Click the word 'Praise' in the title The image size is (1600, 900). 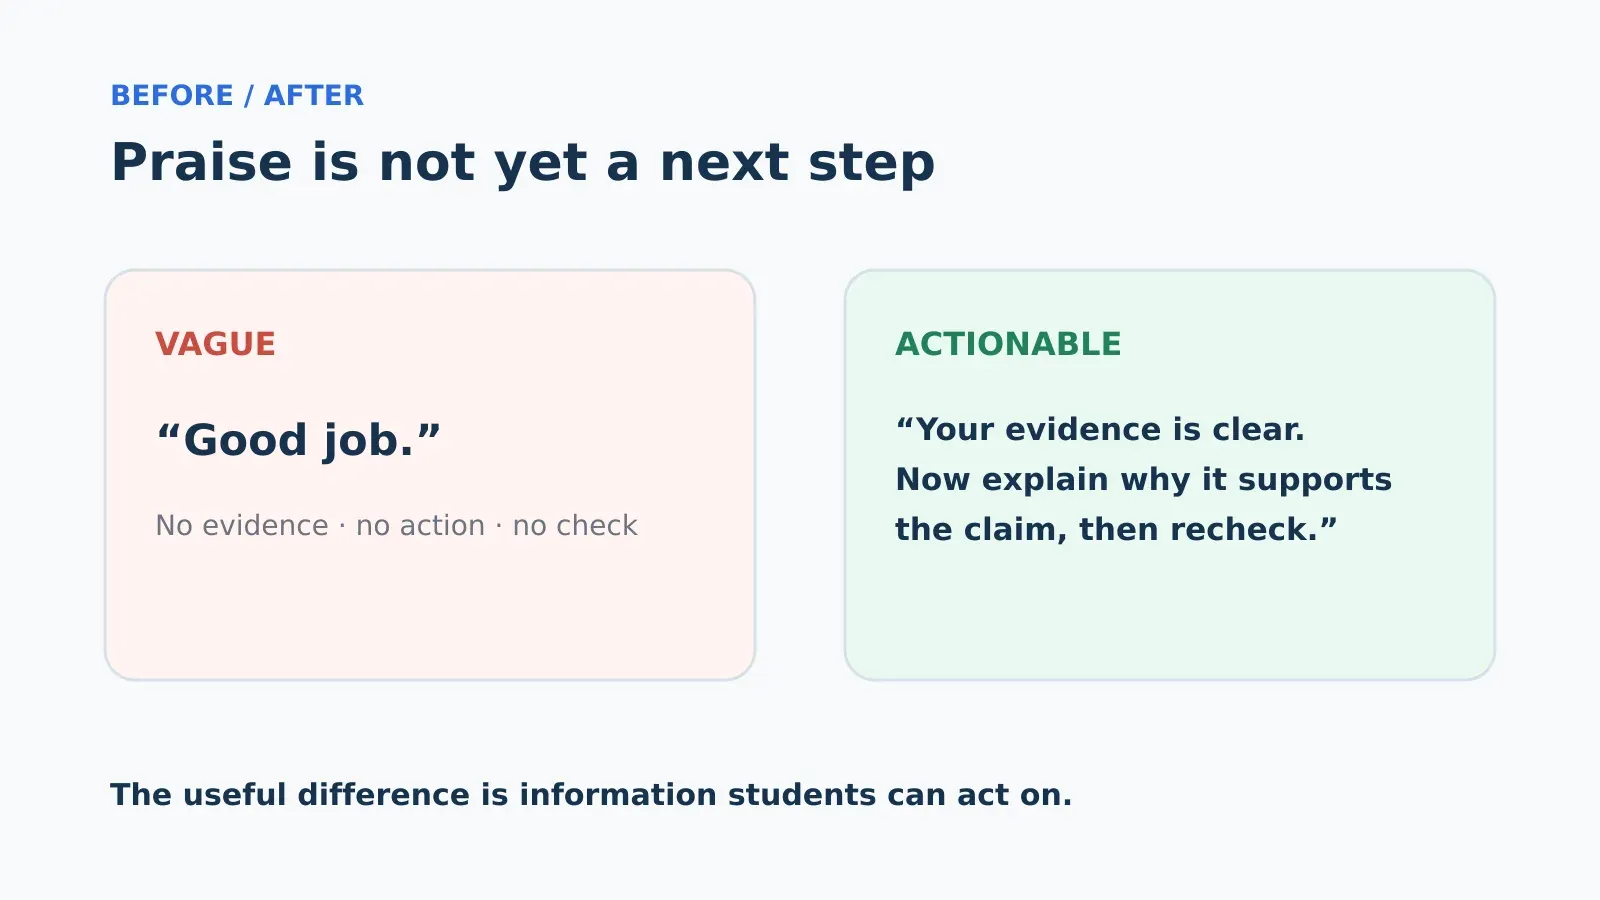tap(201, 162)
